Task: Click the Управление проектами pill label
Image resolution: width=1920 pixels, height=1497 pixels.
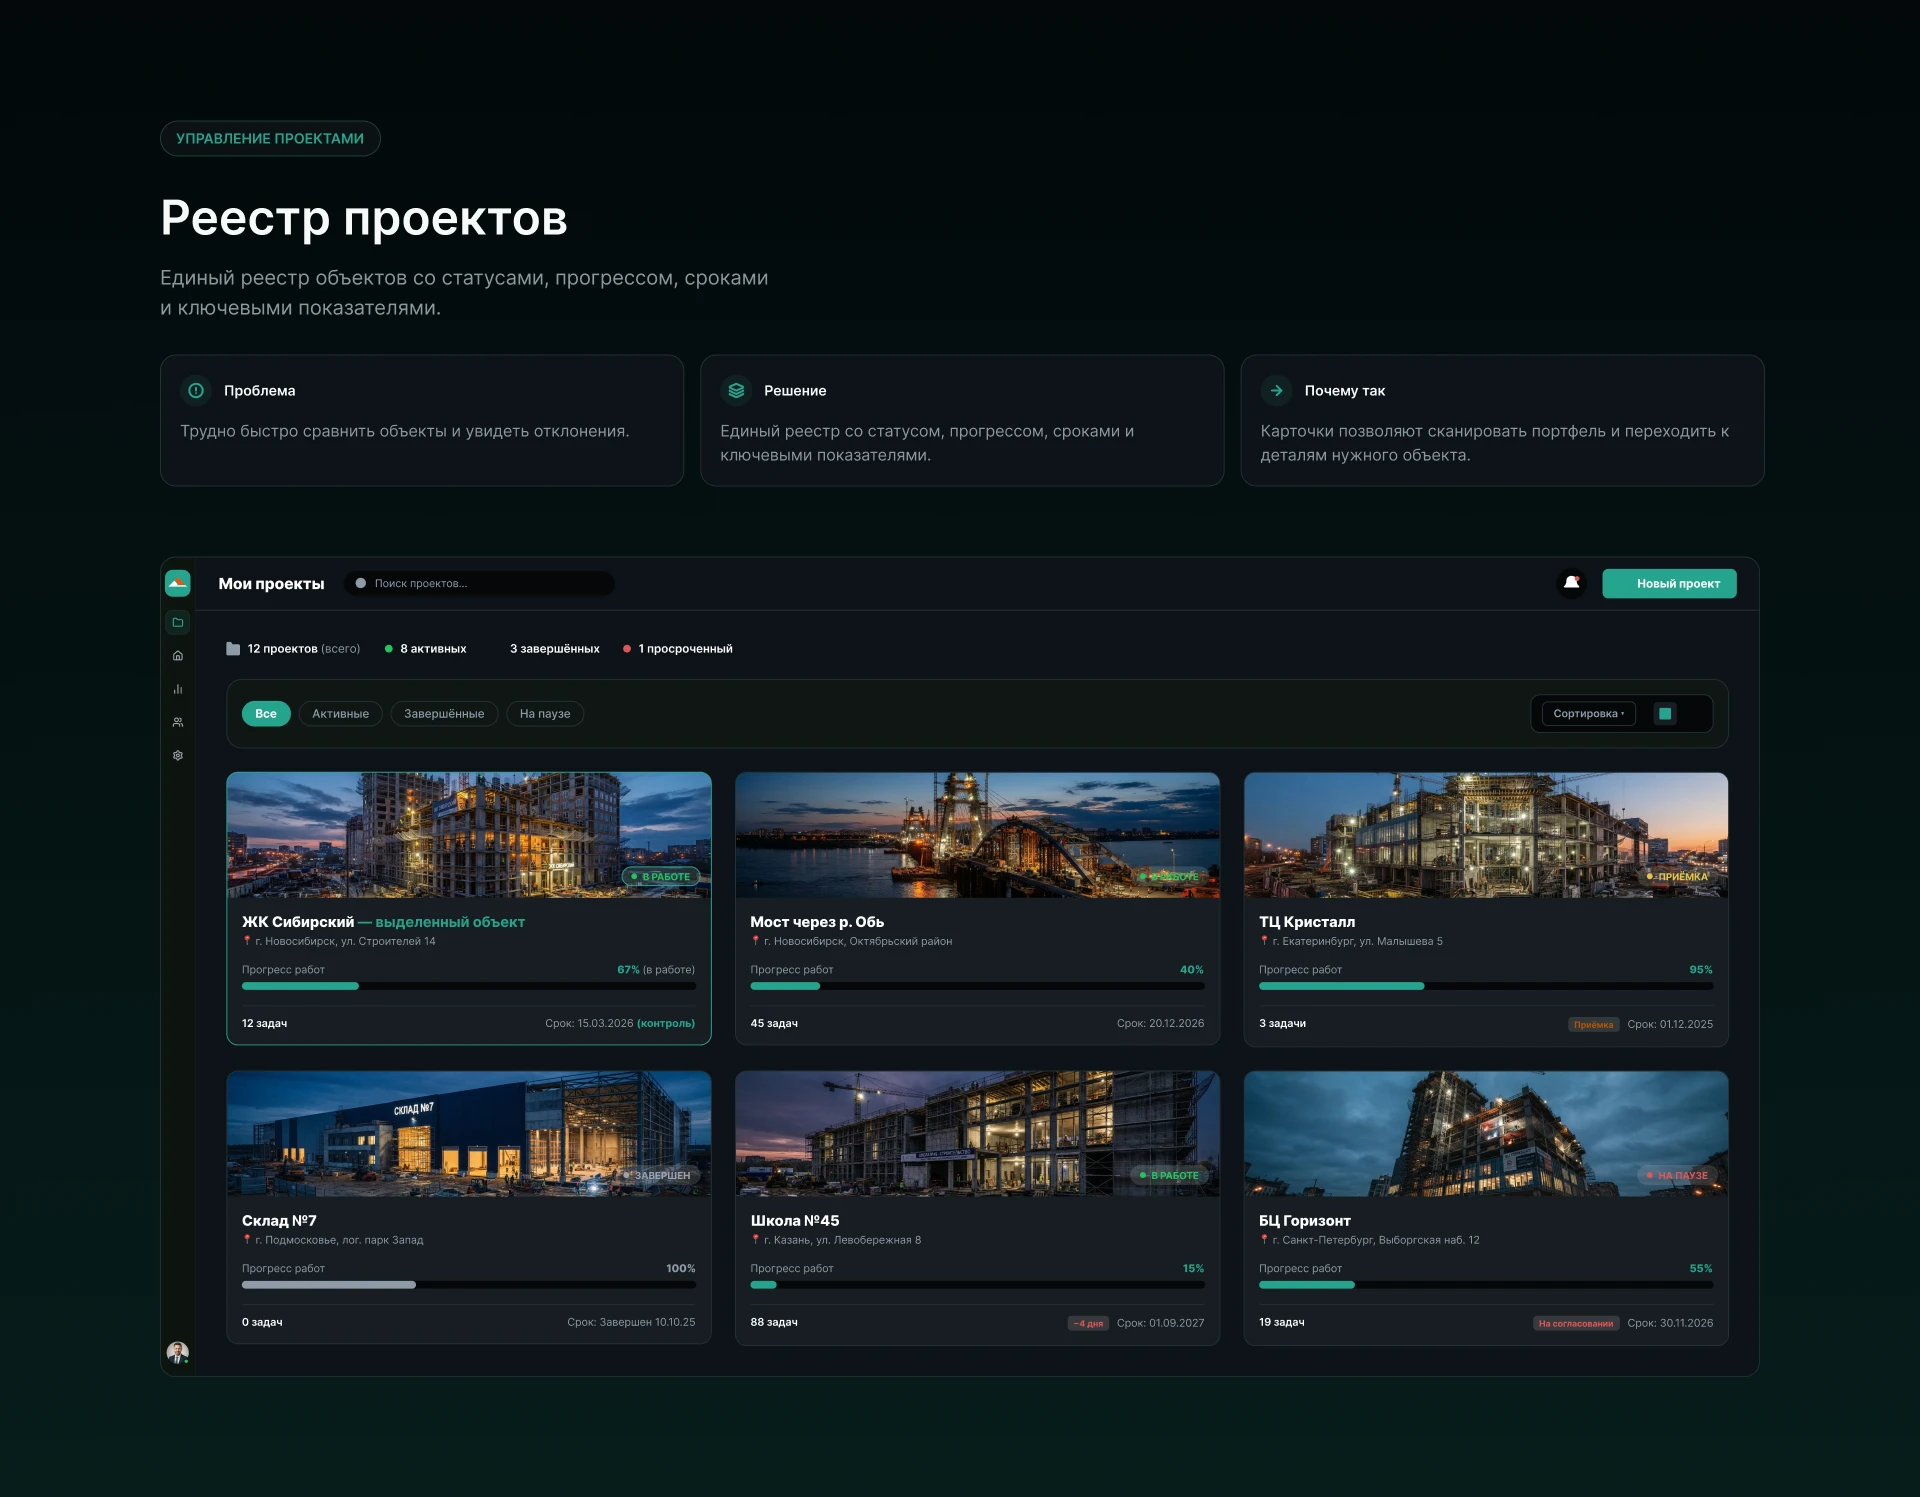Action: pyautogui.click(x=270, y=138)
